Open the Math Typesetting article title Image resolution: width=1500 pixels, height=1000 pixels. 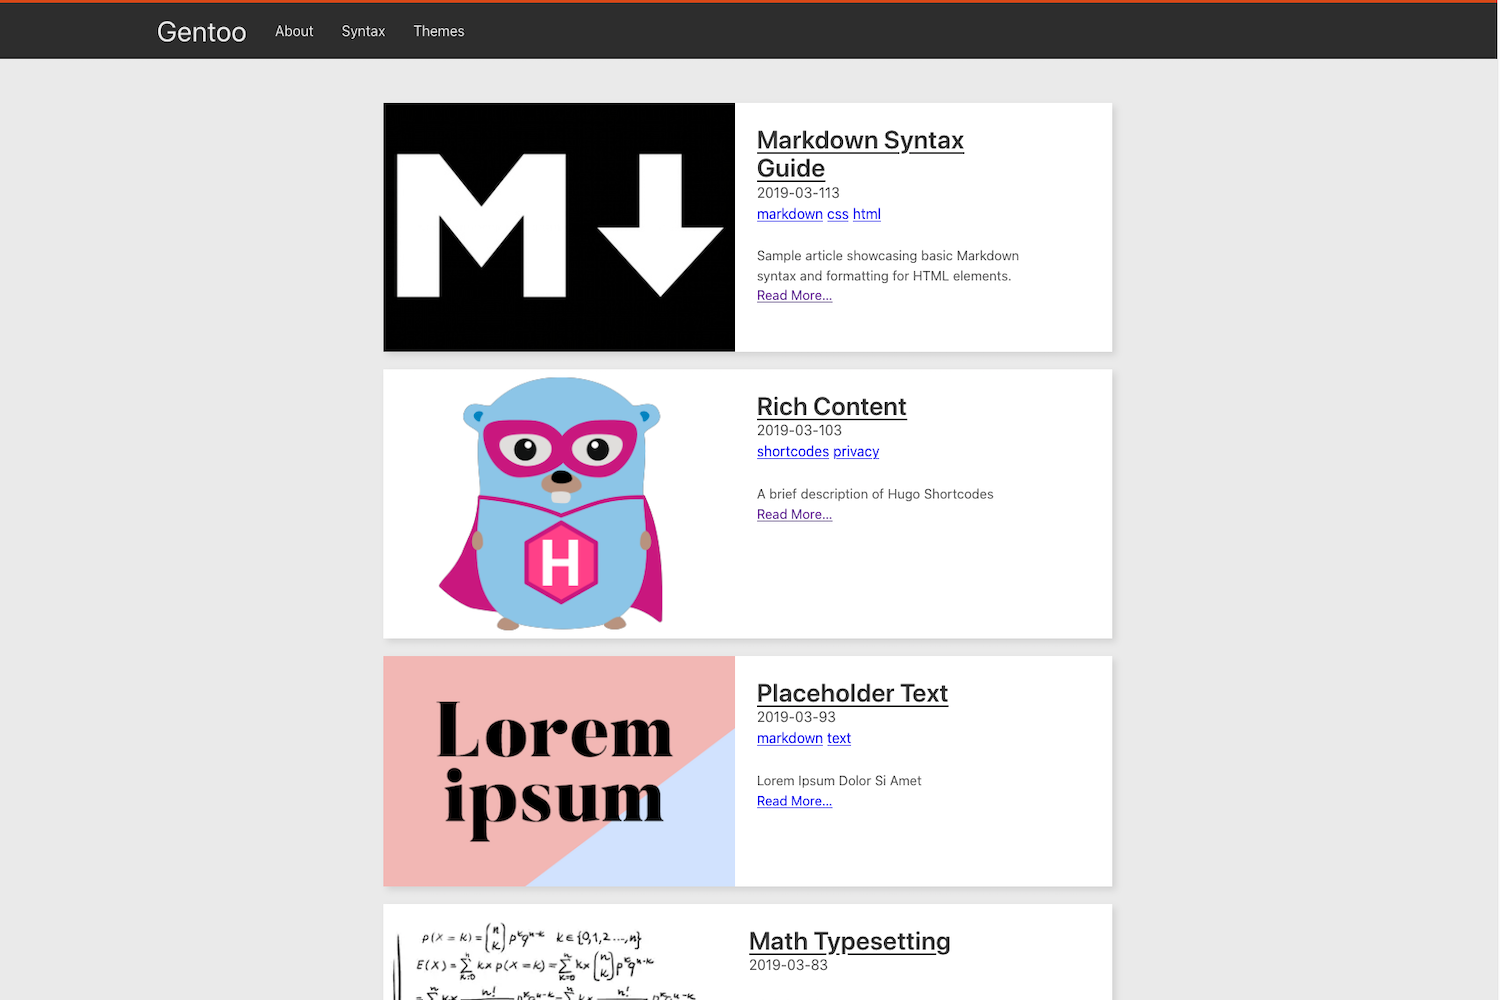tap(849, 941)
